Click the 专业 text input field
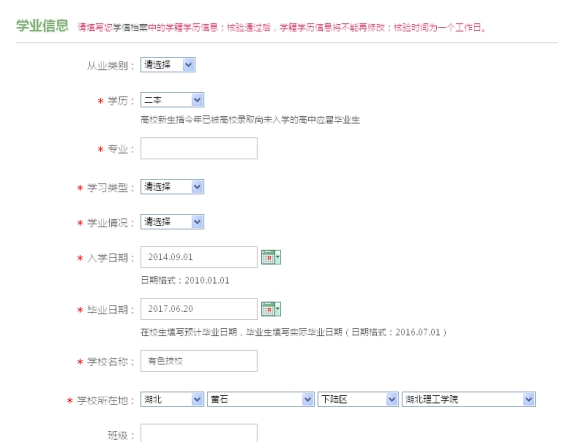Viewport: 566px width, 443px height. point(199,148)
